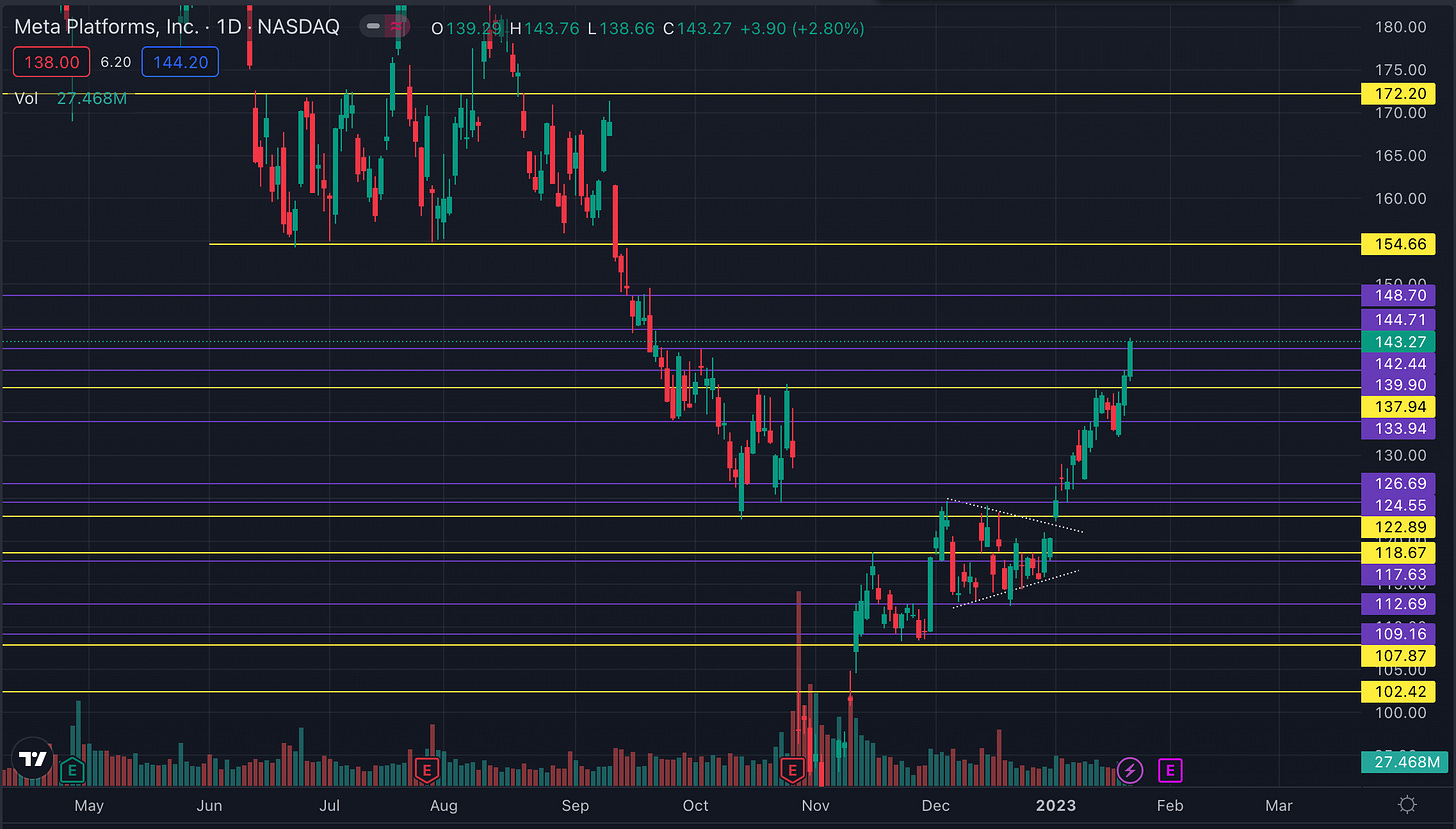Select the 122.89 yellow price label
The height and width of the screenshot is (829, 1456).
pyautogui.click(x=1399, y=527)
